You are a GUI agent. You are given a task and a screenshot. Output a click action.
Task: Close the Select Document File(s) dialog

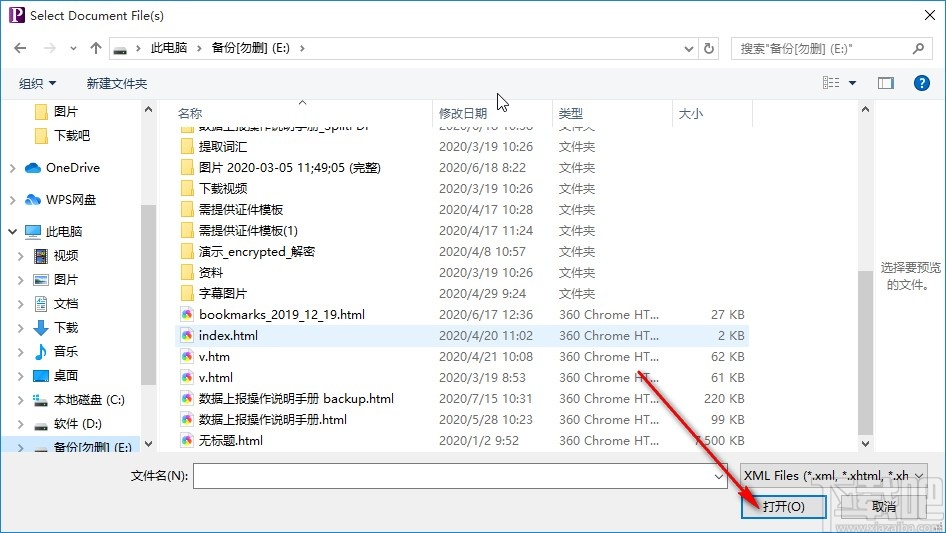[930, 15]
